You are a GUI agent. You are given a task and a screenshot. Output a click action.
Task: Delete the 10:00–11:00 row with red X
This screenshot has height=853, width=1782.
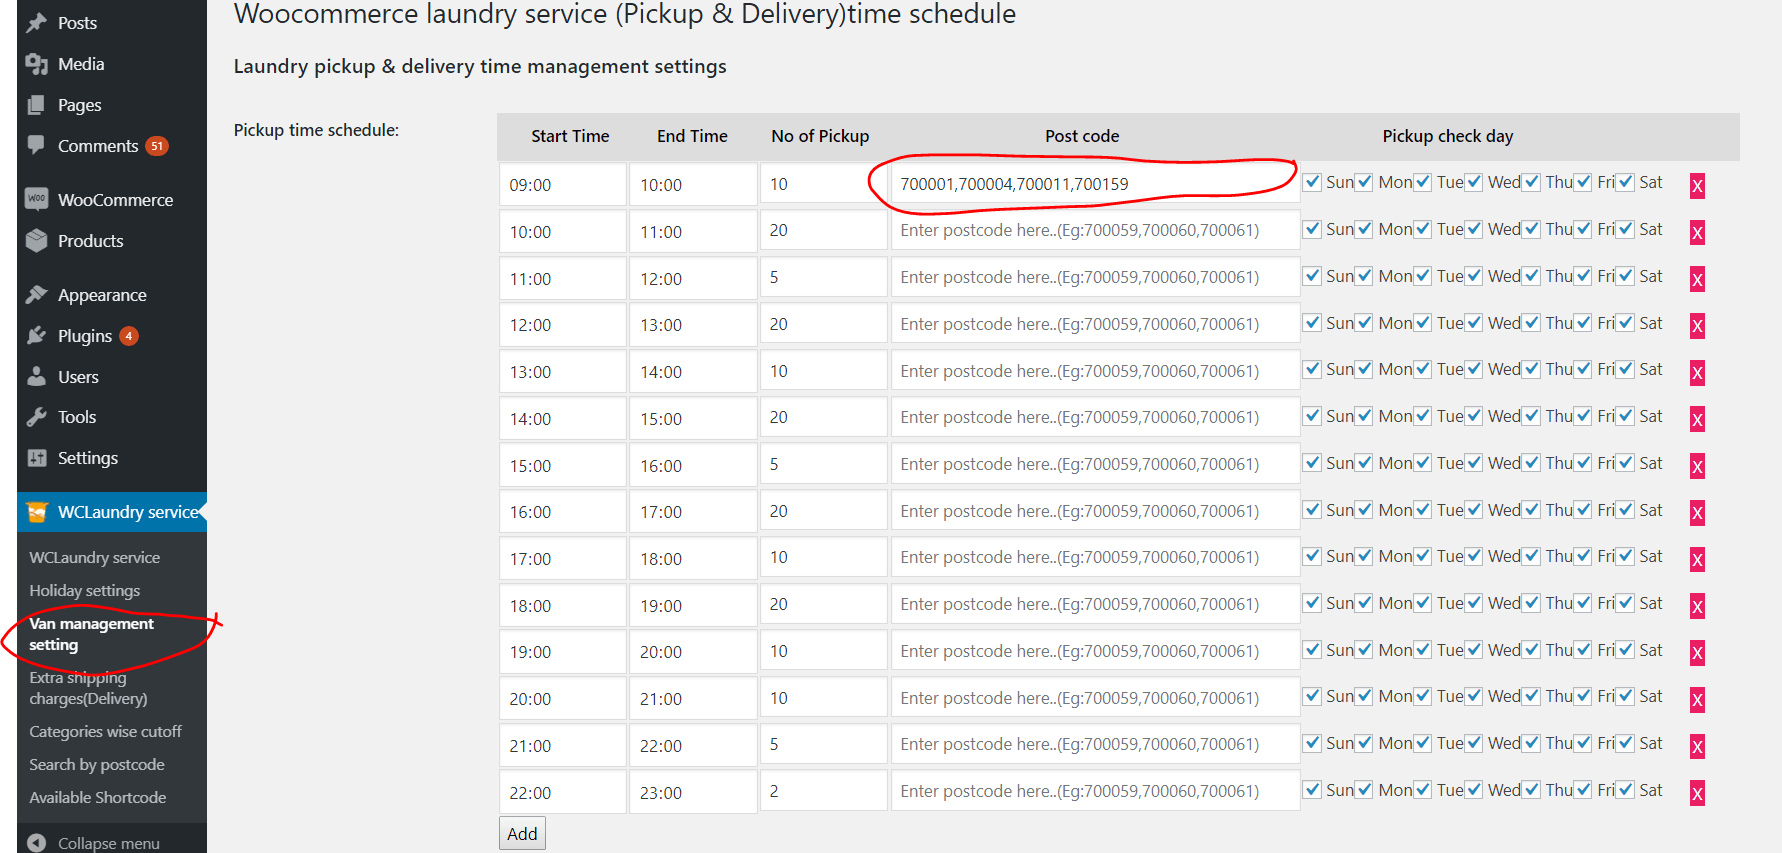[x=1697, y=232]
